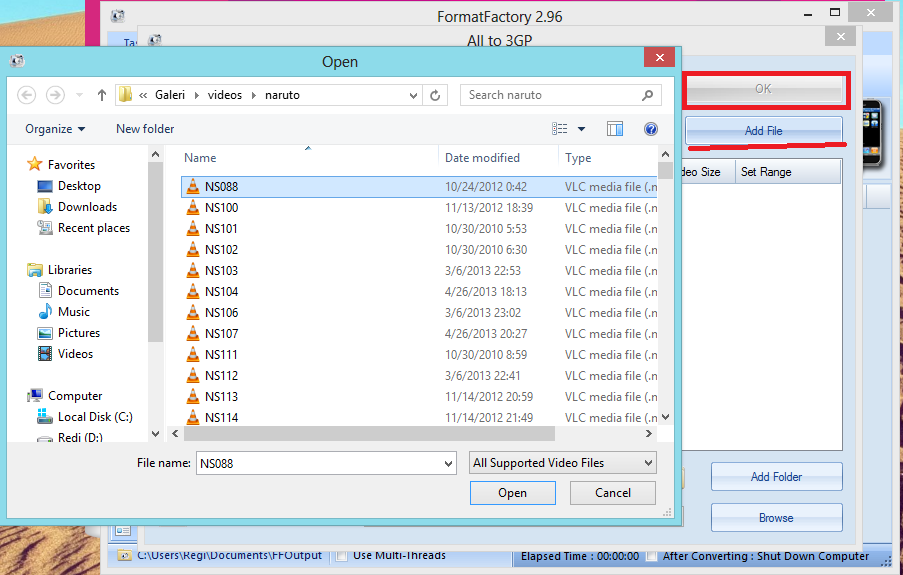Select the NS112 file
This screenshot has width=903, height=575.
pos(419,376)
